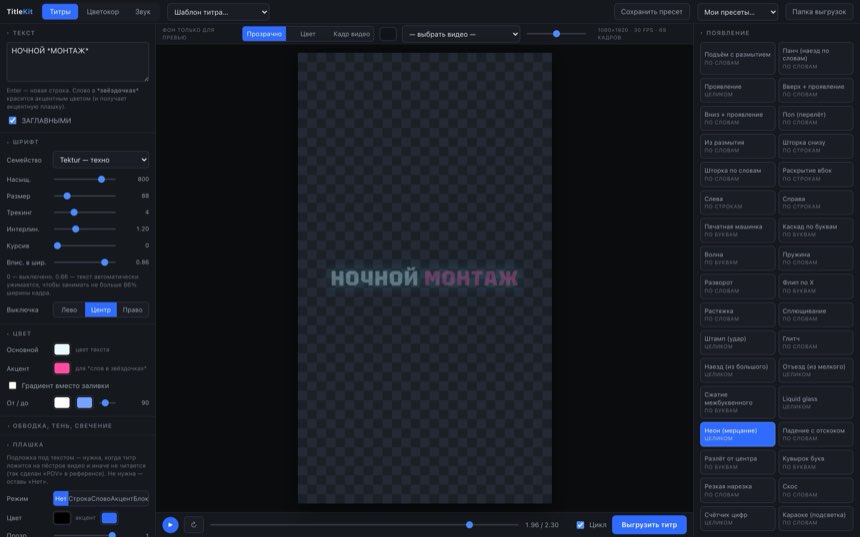860x537 pixels.
Task: Adjust the Насыщ. weight slider
Action: 85,179
